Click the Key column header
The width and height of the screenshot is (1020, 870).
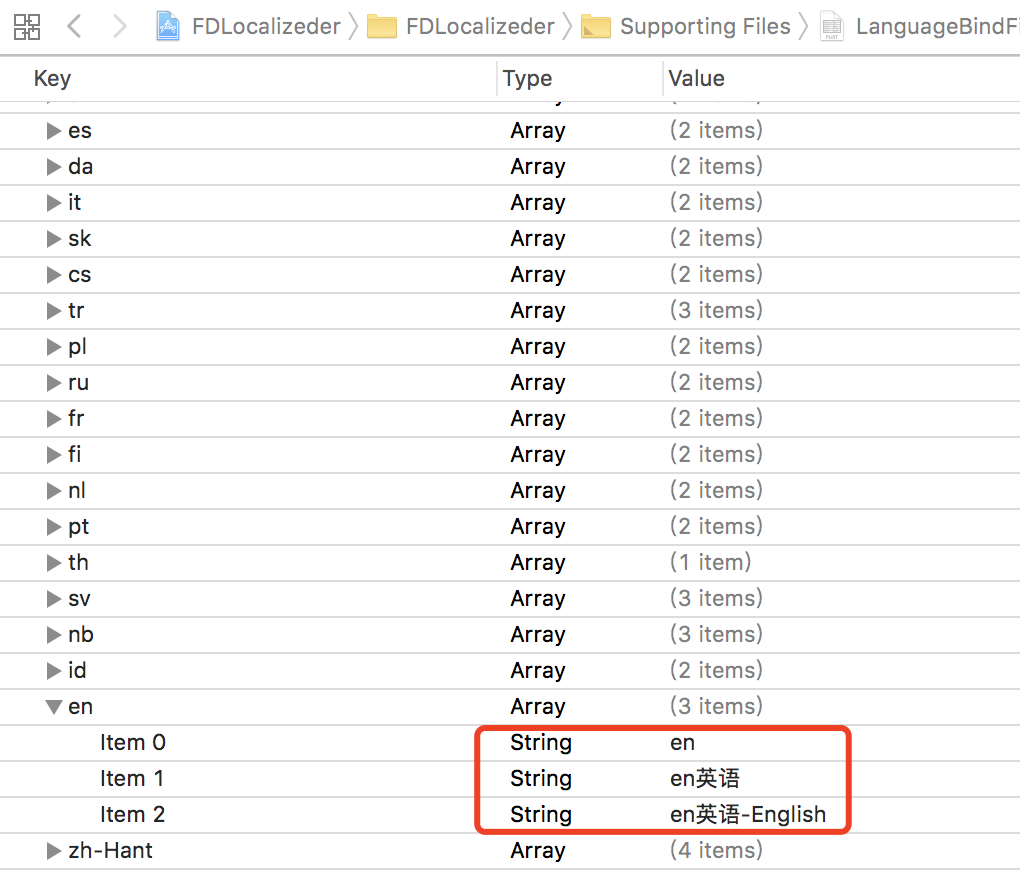pos(53,79)
